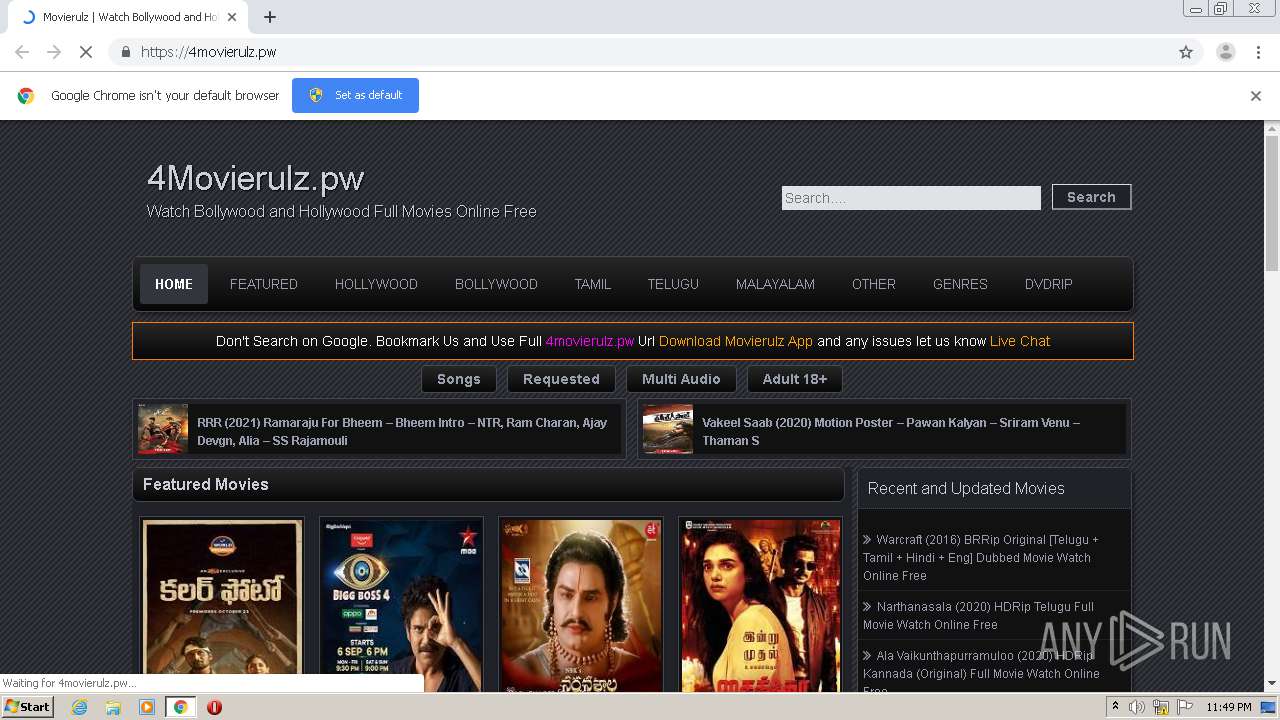The height and width of the screenshot is (720, 1280).
Task: Open the BOLLYWOOD menu item
Action: coord(496,284)
